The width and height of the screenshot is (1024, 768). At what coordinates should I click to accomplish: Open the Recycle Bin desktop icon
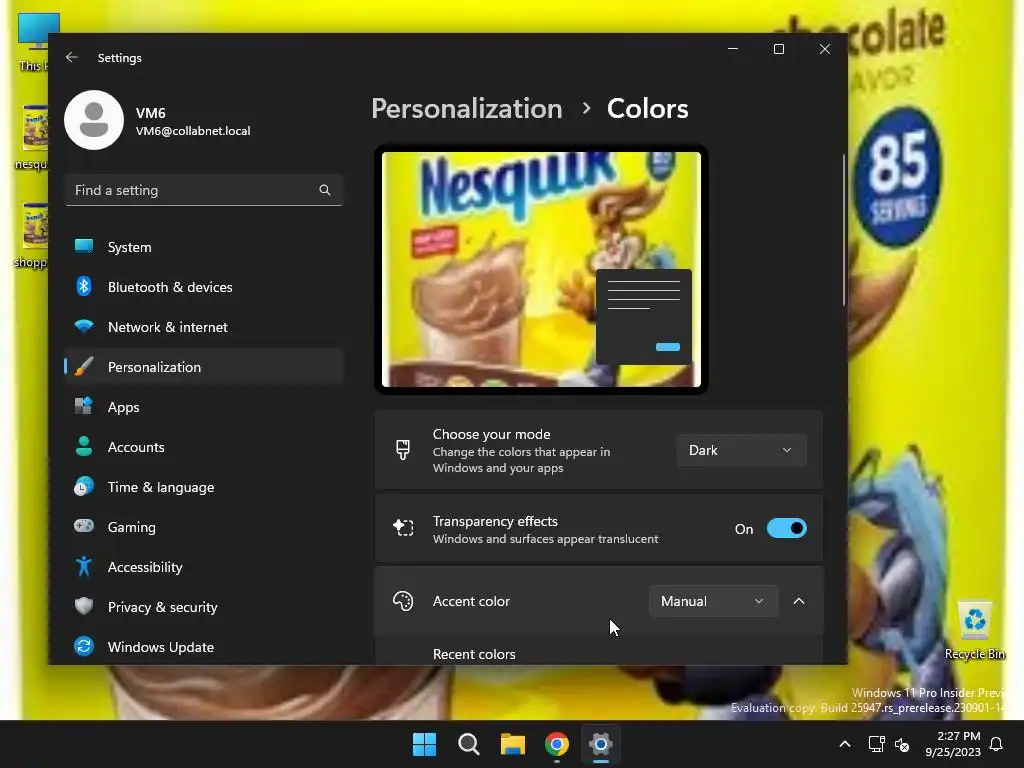(974, 631)
